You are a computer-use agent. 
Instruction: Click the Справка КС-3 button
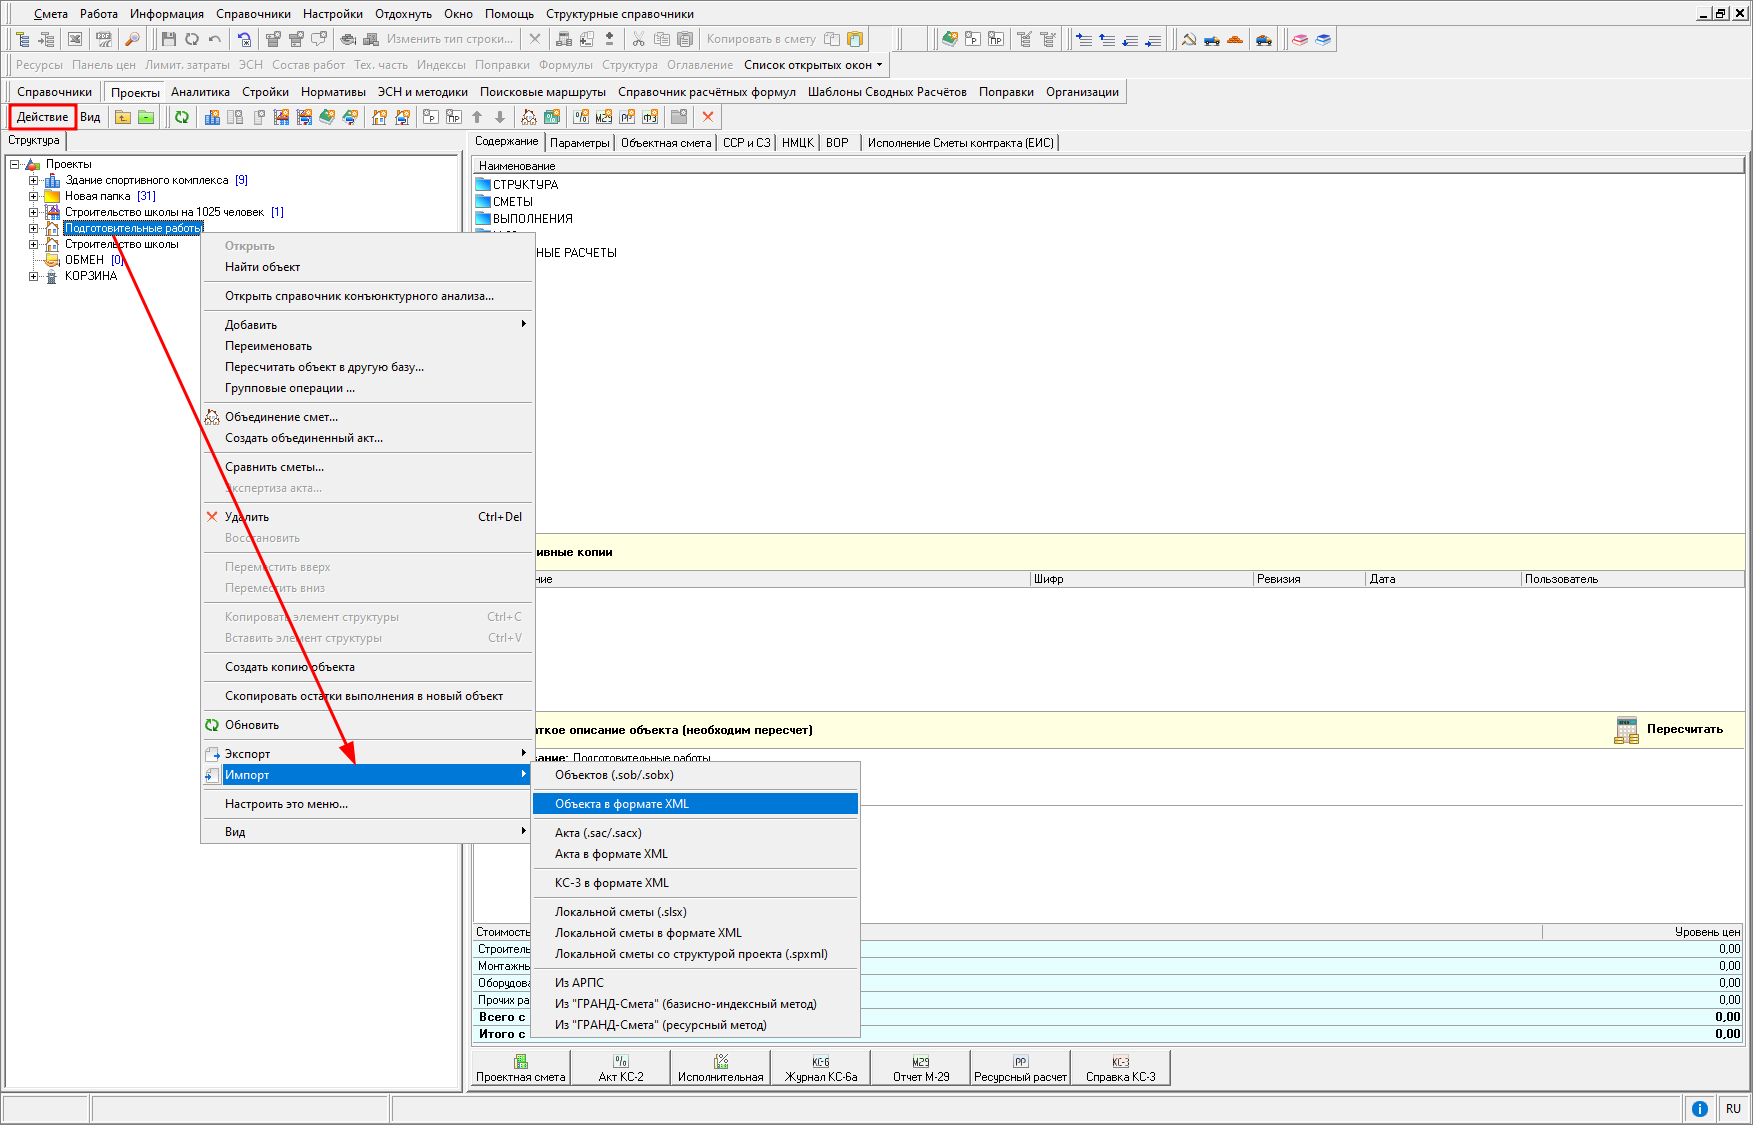1120,1068
